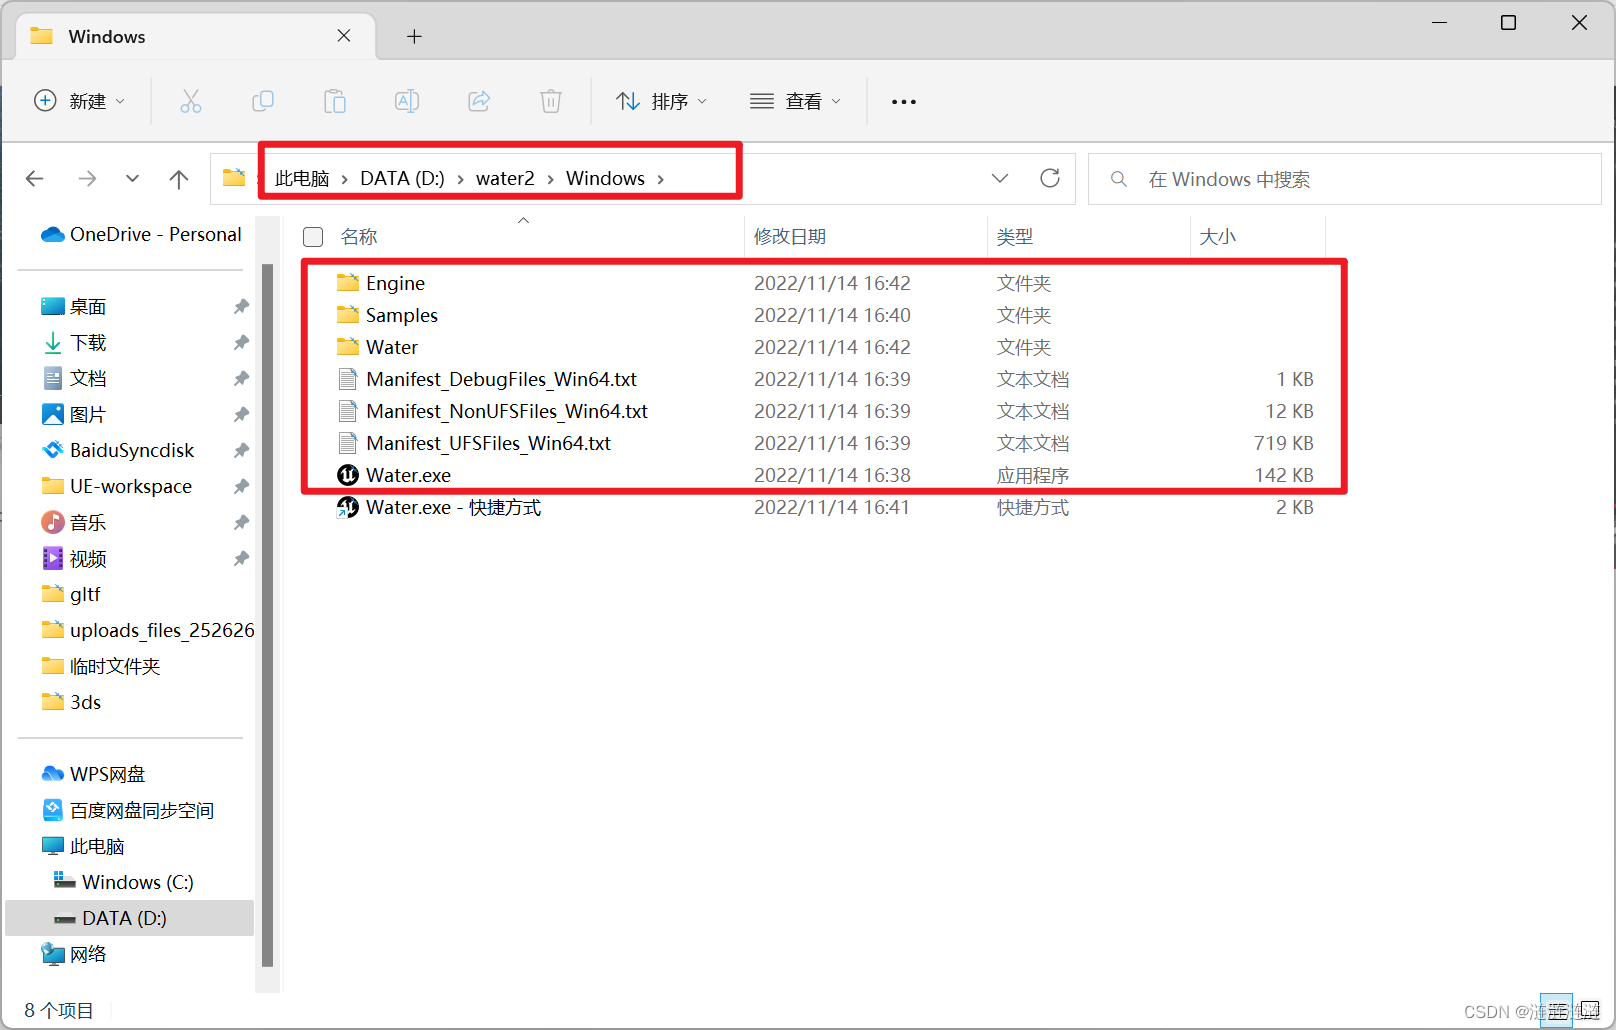Click the sidebar vertical scrollbar
Viewport: 1616px width, 1030px height.
[267, 615]
